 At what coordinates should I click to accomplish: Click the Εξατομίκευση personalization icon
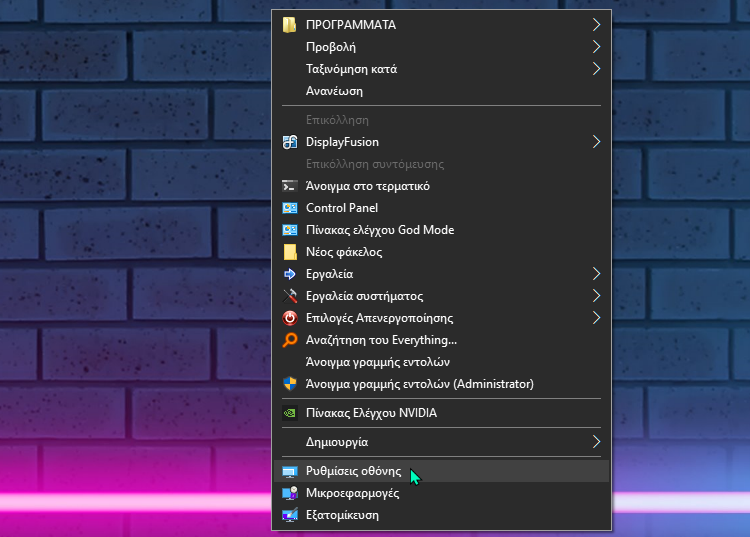[290, 515]
